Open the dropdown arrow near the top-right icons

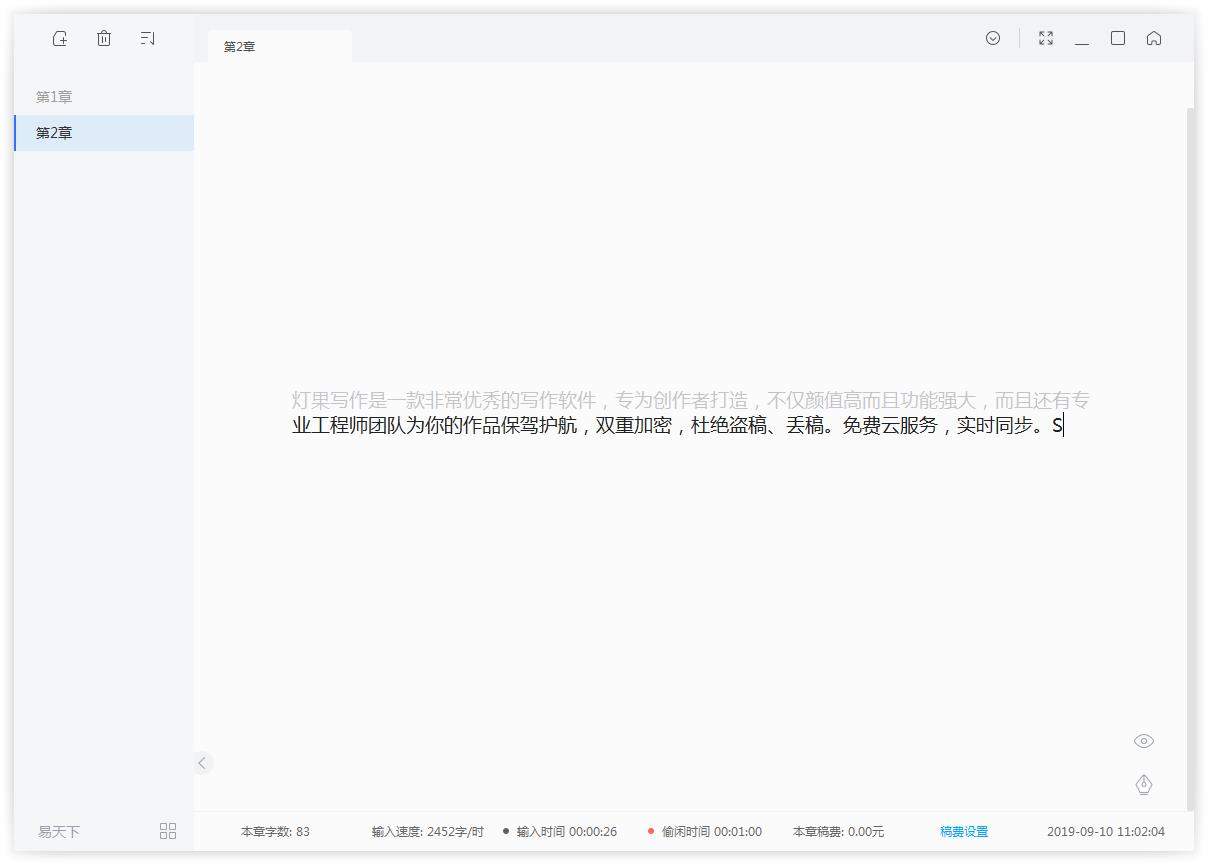point(993,38)
